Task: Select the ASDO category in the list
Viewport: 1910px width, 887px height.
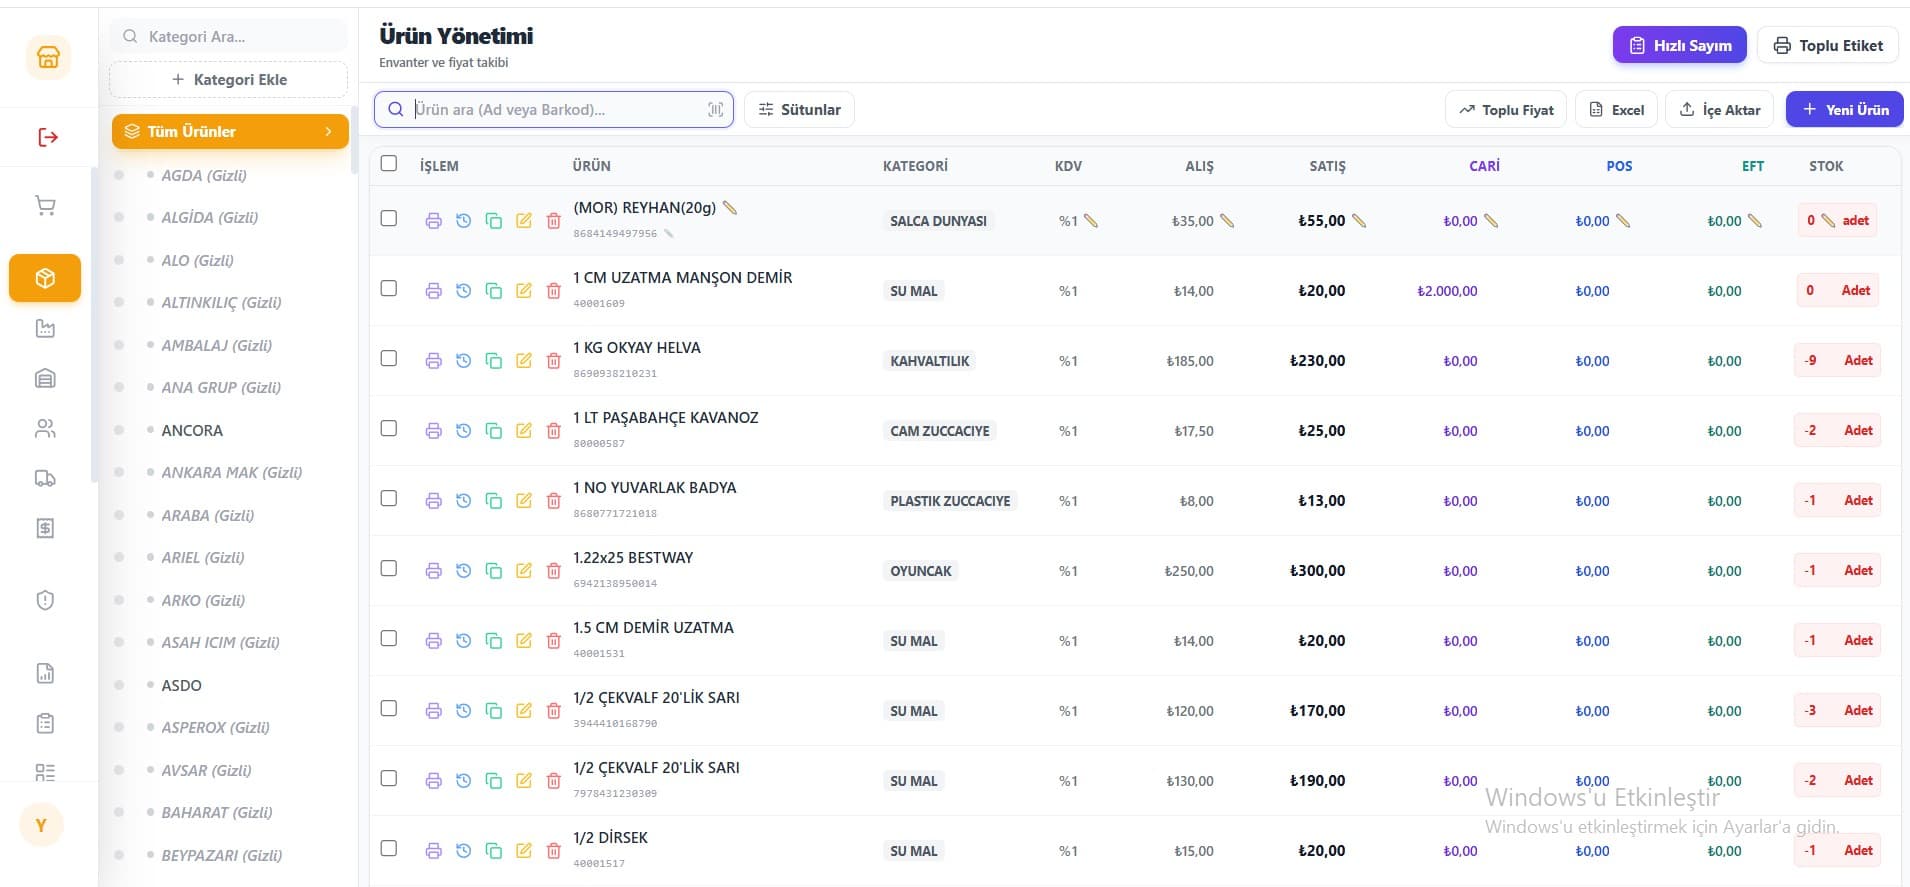Action: (181, 686)
